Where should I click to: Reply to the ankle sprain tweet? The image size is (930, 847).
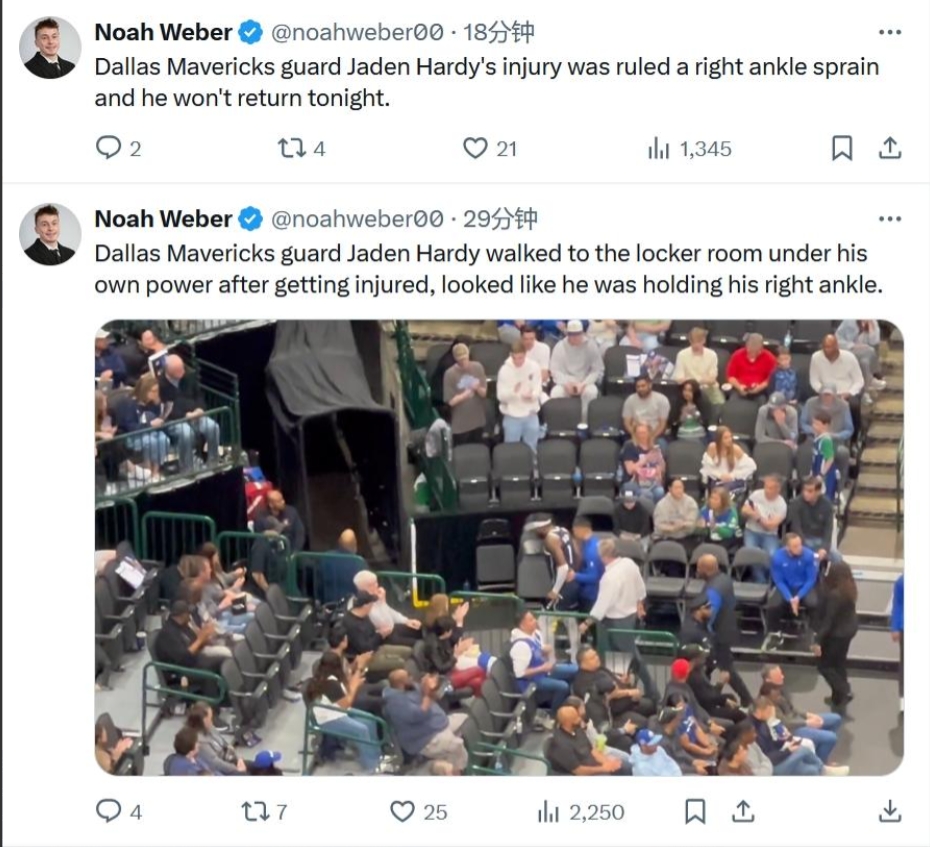[118, 148]
